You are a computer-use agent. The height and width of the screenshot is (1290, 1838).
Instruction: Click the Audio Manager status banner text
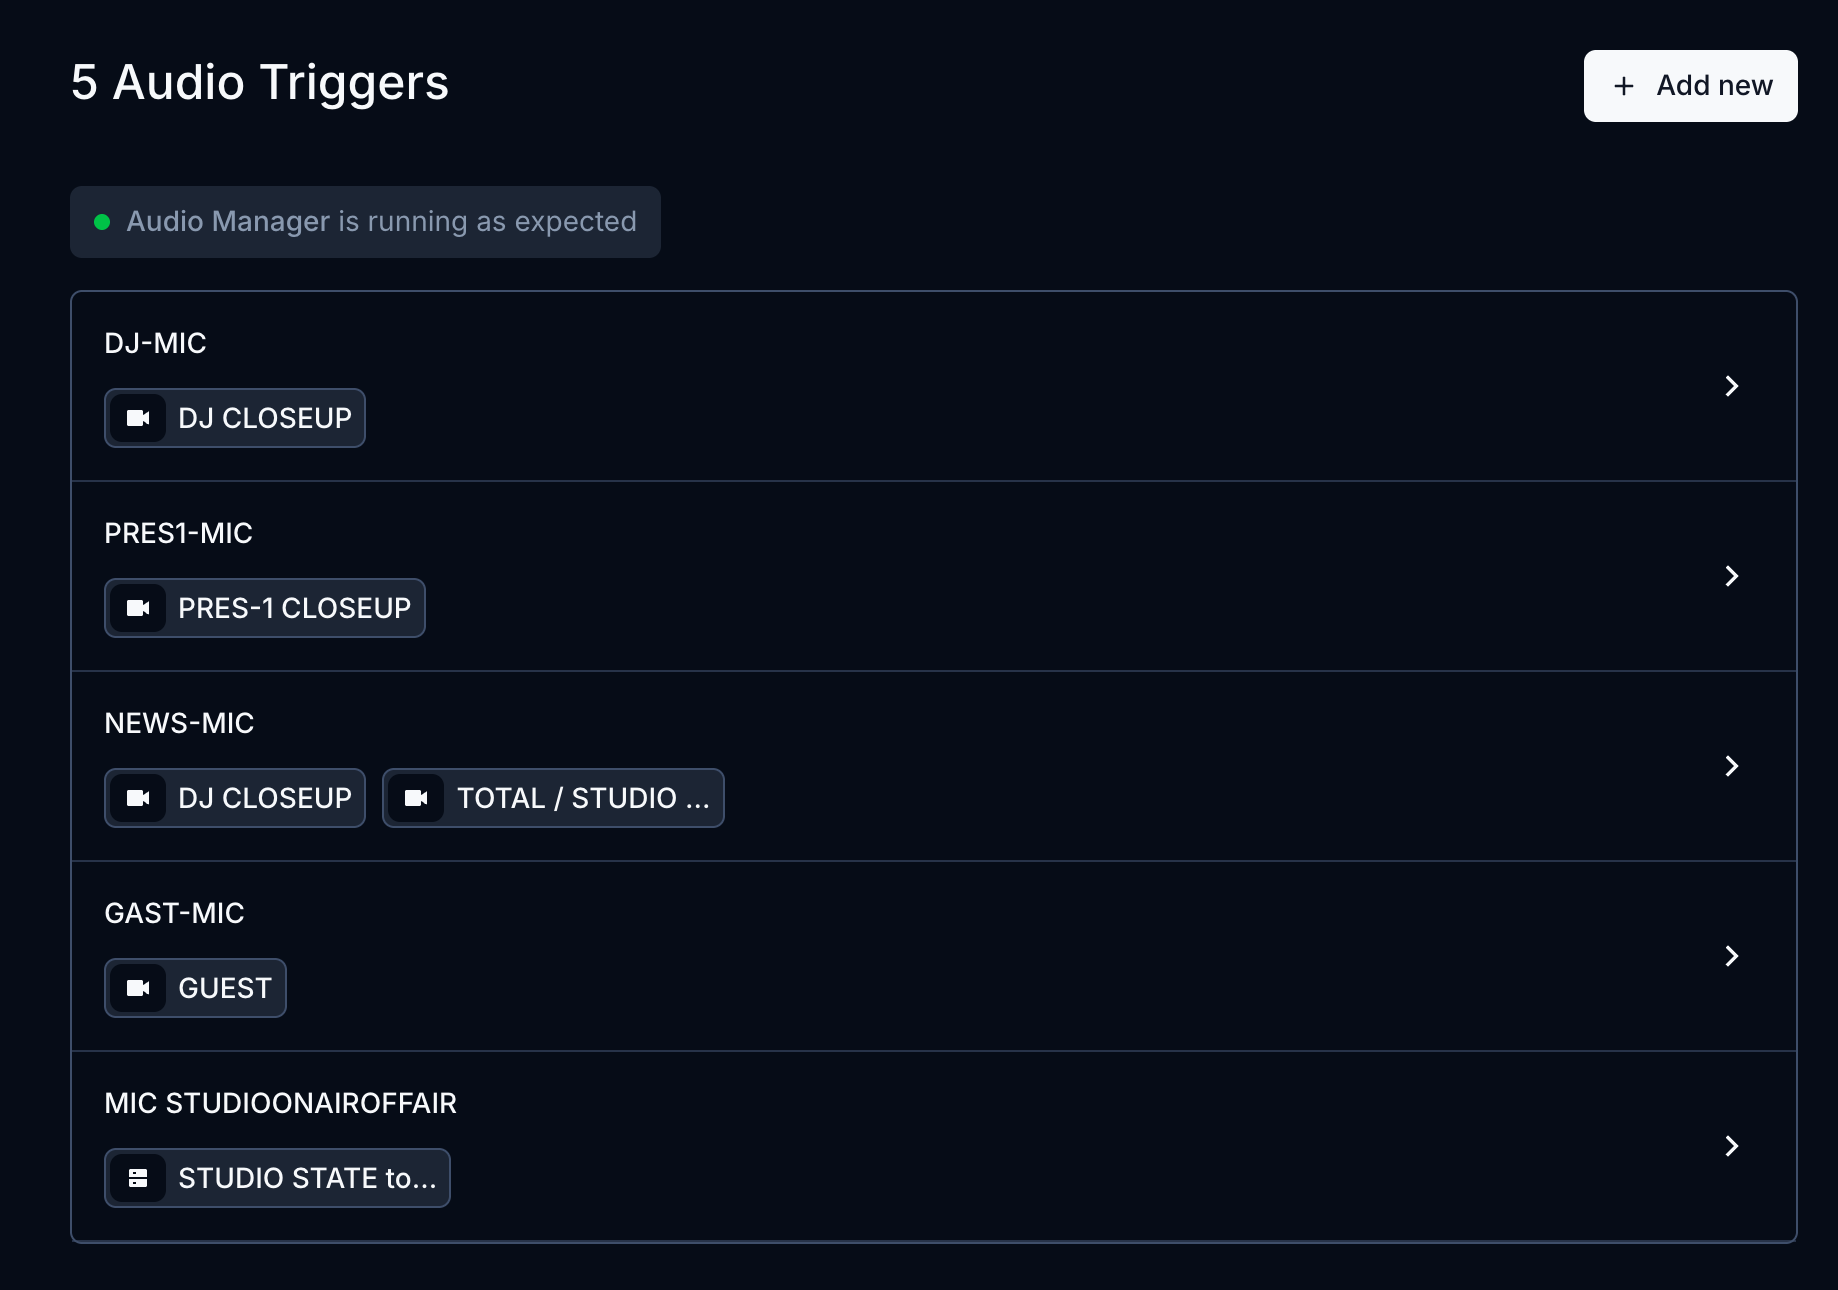click(x=381, y=221)
